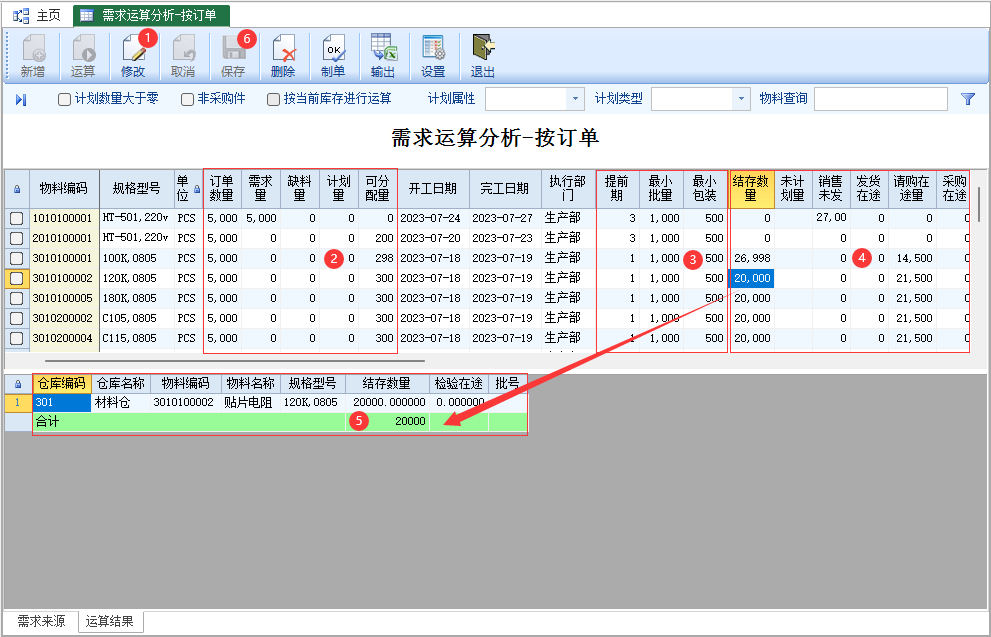Select row checkbox for 1010100001
This screenshot has width=991, height=637.
pyautogui.click(x=16, y=219)
